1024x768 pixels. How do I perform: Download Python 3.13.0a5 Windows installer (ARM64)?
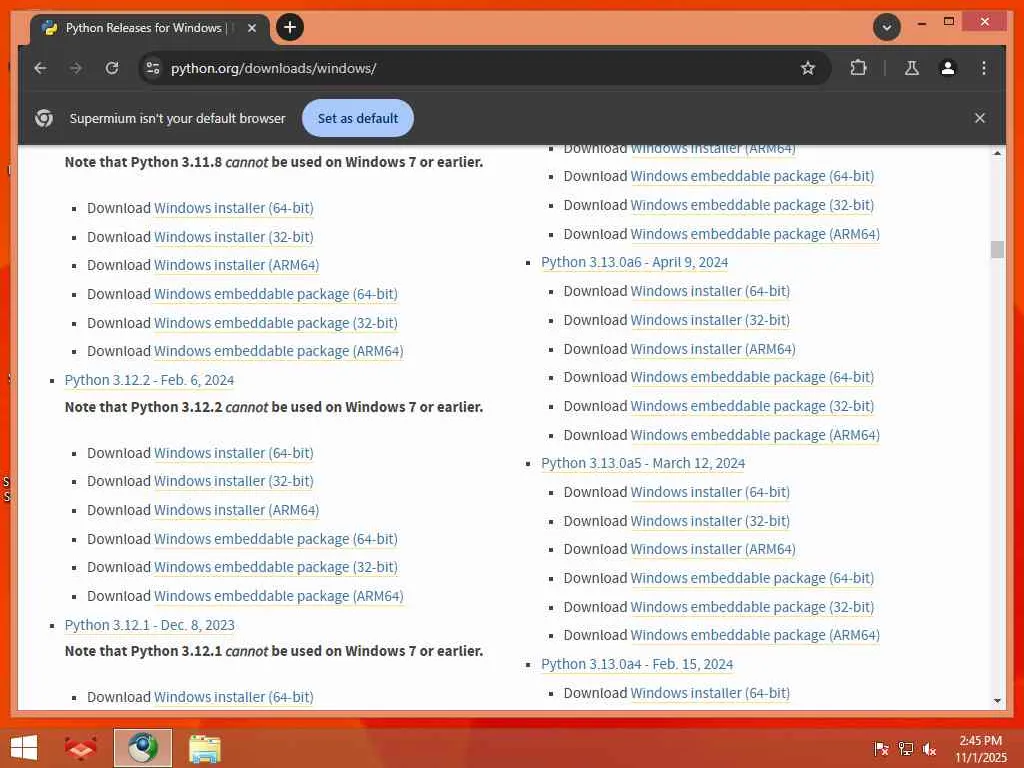tap(713, 549)
